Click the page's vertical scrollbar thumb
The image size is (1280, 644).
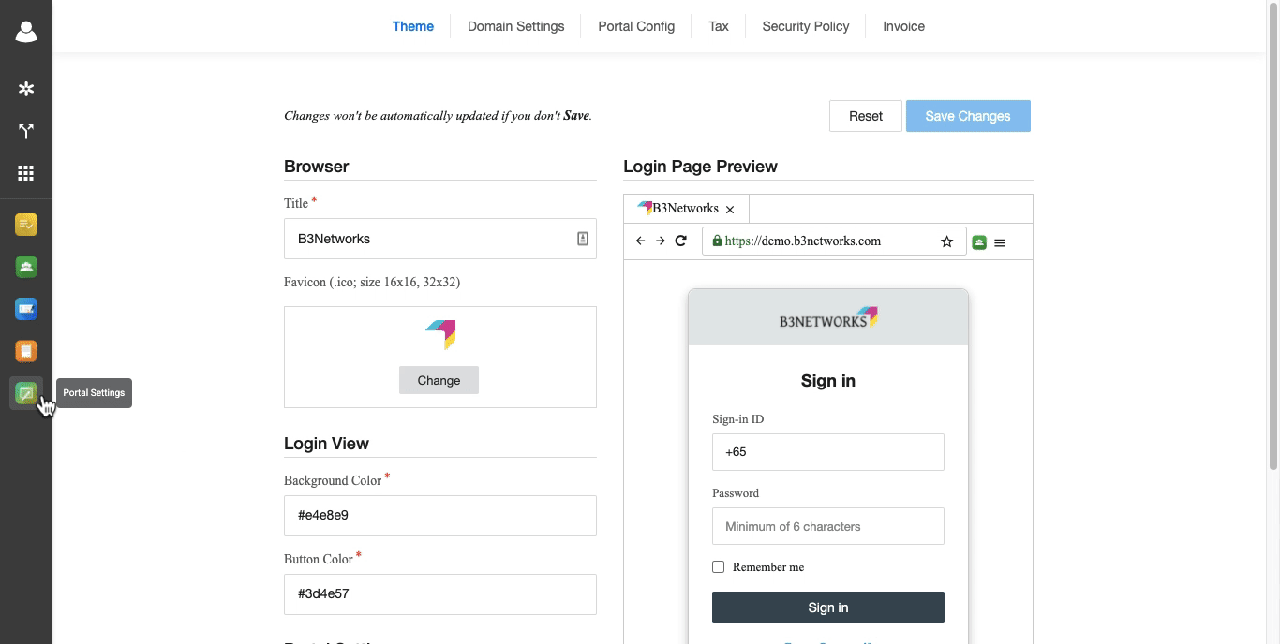tap(1273, 235)
